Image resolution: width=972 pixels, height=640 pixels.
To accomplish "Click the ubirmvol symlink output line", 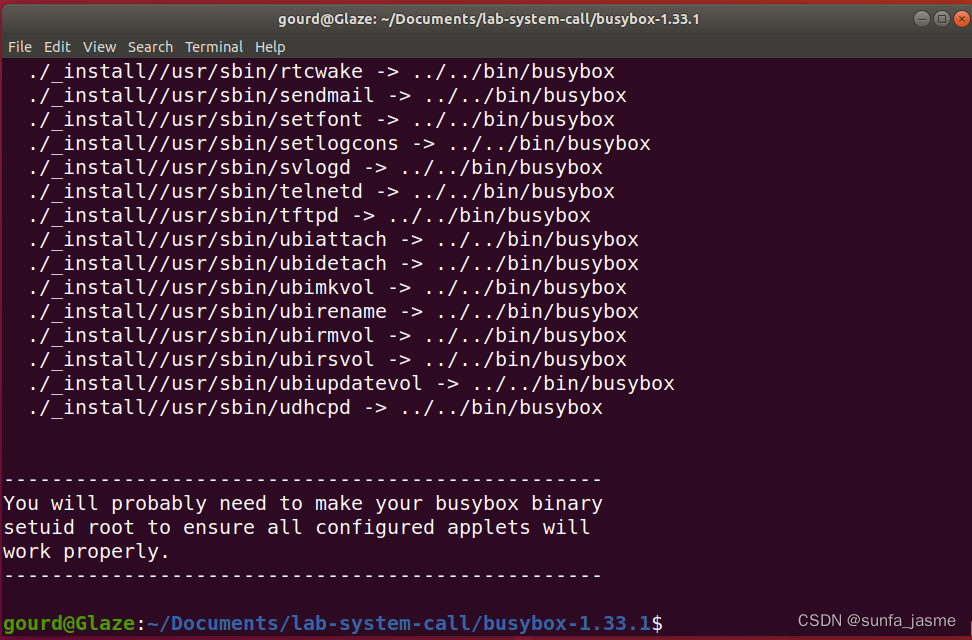I will tap(327, 336).
